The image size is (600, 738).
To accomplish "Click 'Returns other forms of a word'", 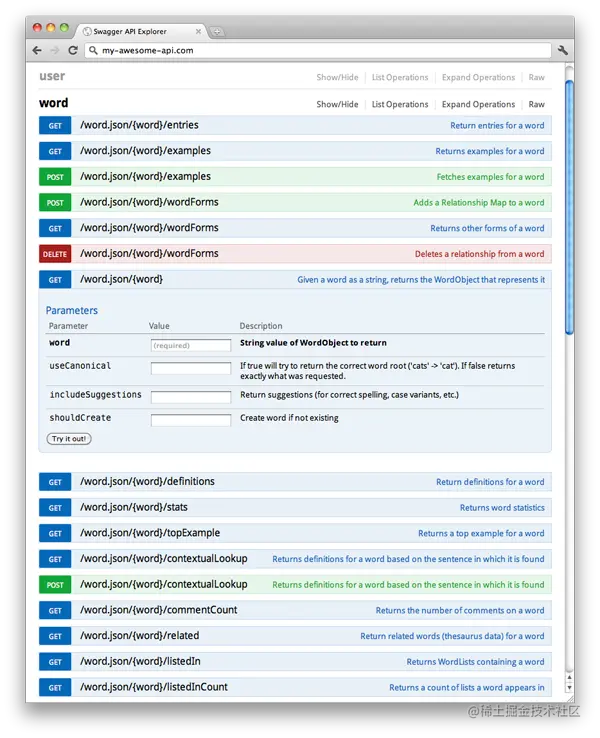I will (487, 228).
